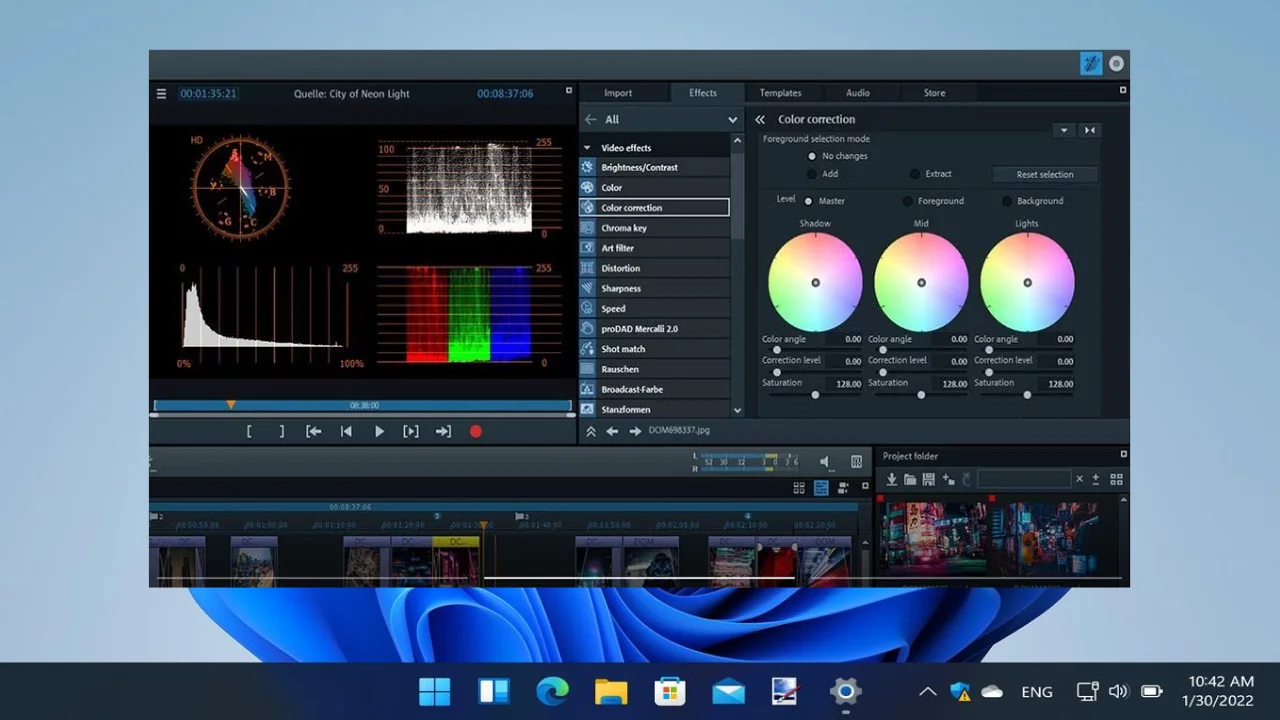
Task: Select the highlighted timeline mode view icon
Action: click(x=821, y=488)
